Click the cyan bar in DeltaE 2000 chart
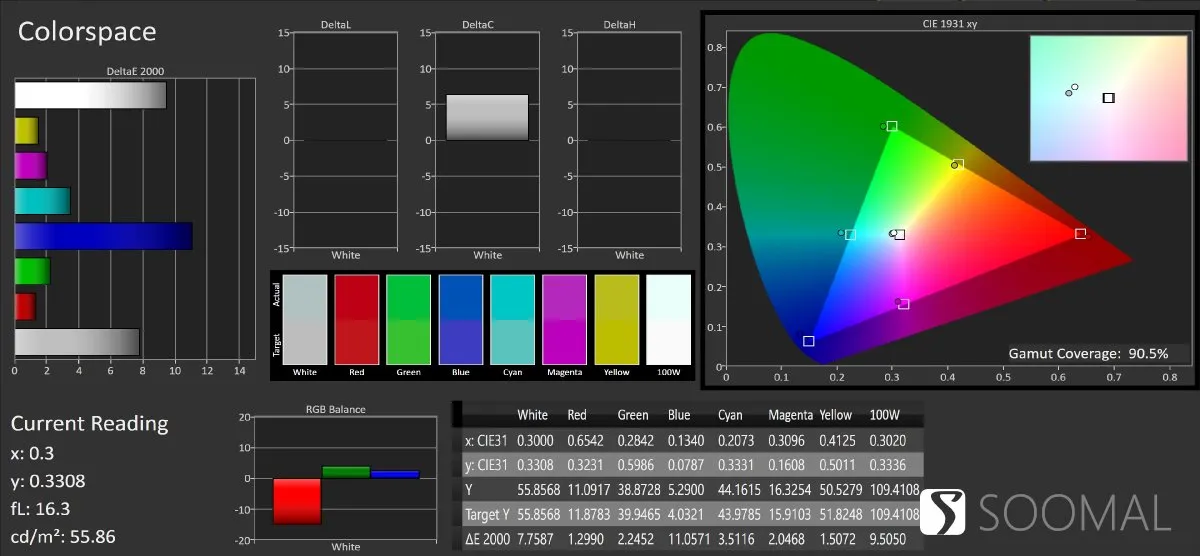This screenshot has width=1200, height=556. click(42, 201)
